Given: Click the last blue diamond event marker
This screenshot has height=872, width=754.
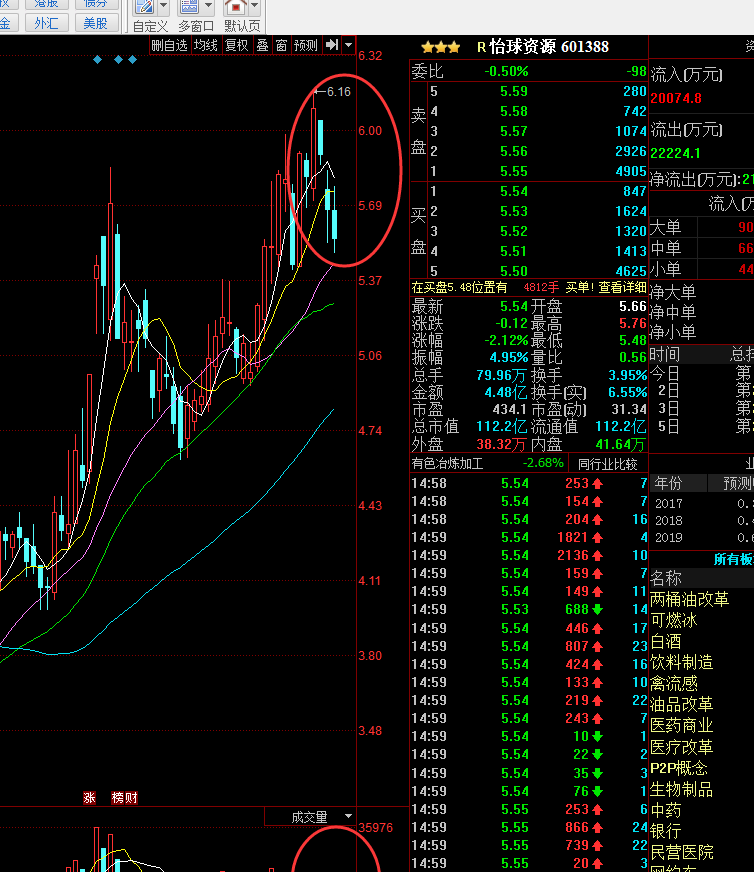Looking at the screenshot, I should click(132, 60).
